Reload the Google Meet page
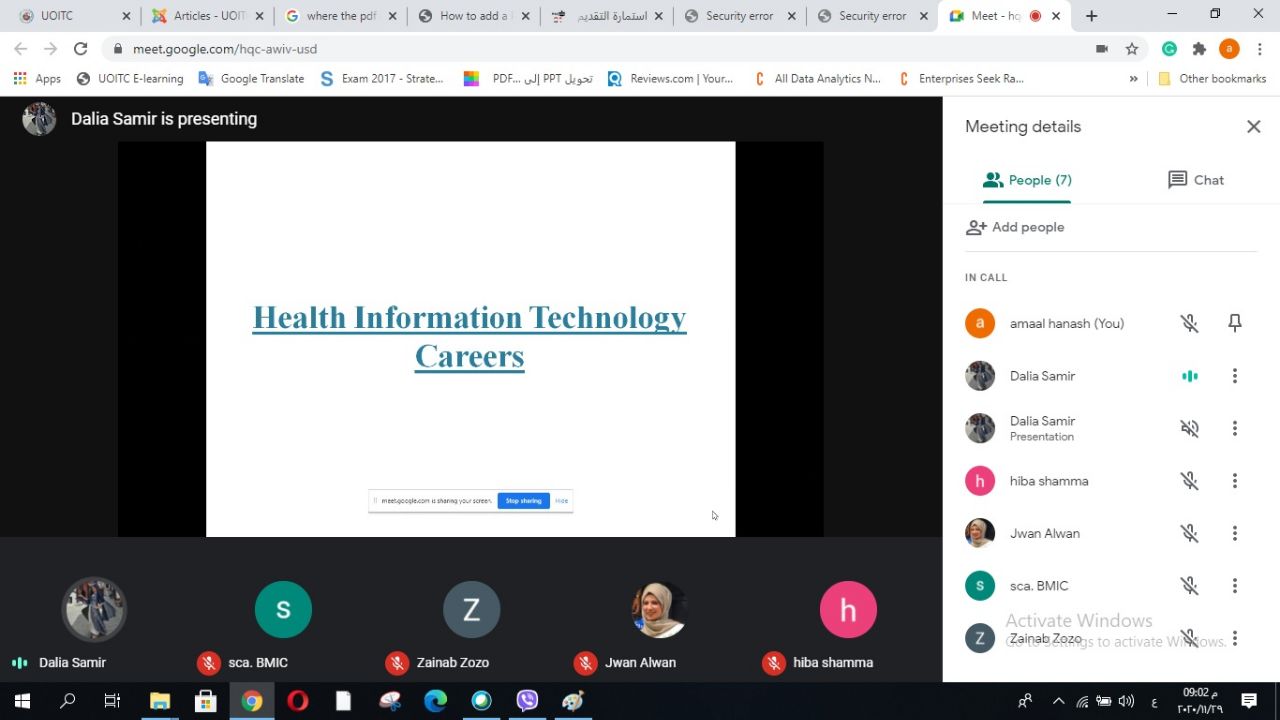 pos(80,49)
